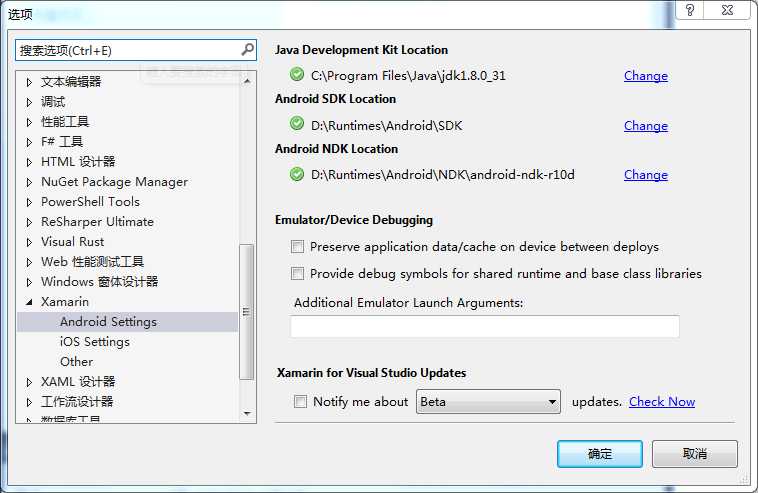The height and width of the screenshot is (493, 758).
Task: Select Other under Xamarin
Action: (x=76, y=362)
